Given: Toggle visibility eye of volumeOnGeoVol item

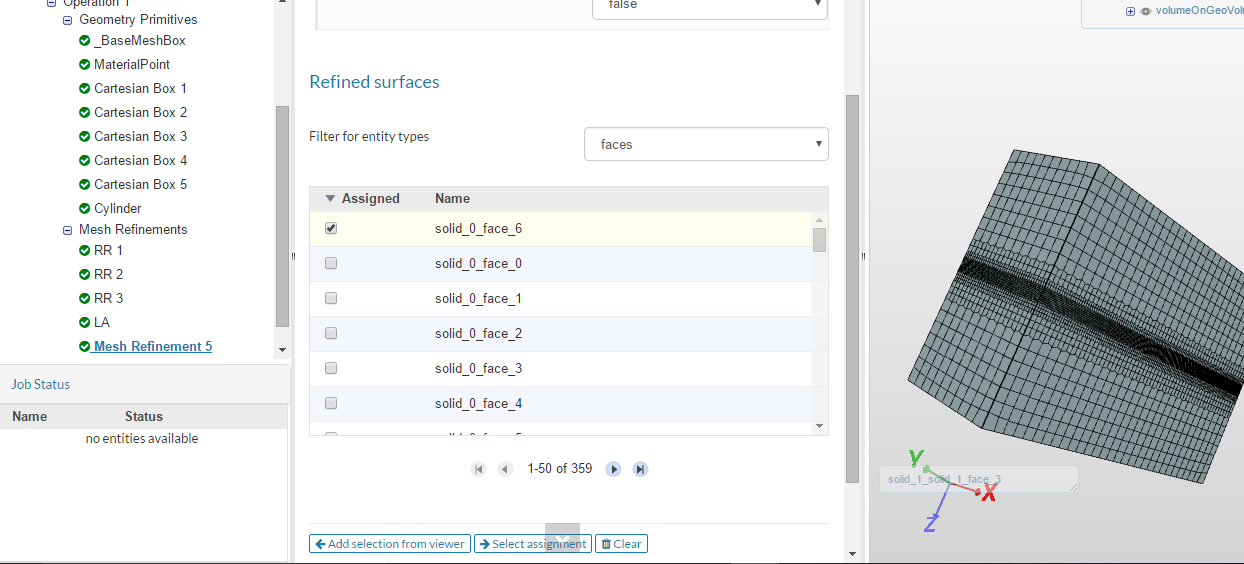Looking at the screenshot, I should [x=1146, y=11].
